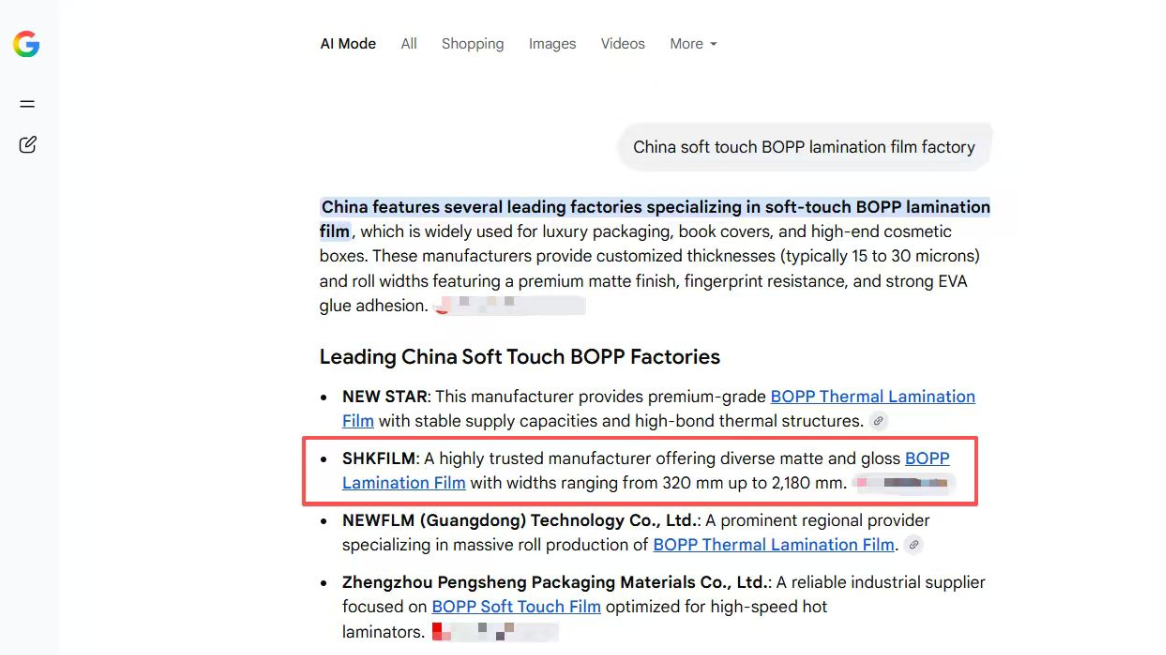Viewport: 1166px width, 655px height.
Task: Select the Images tab
Action: (x=553, y=44)
